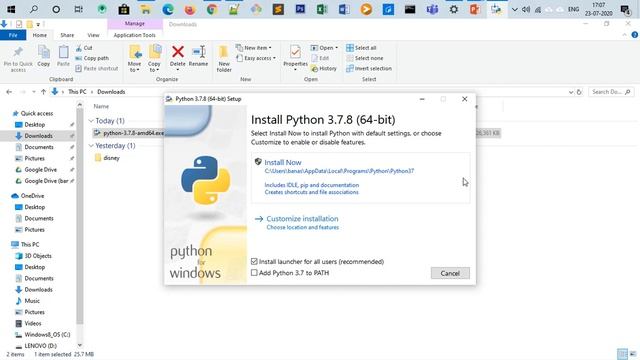Click Select all in Select group

coord(361,48)
